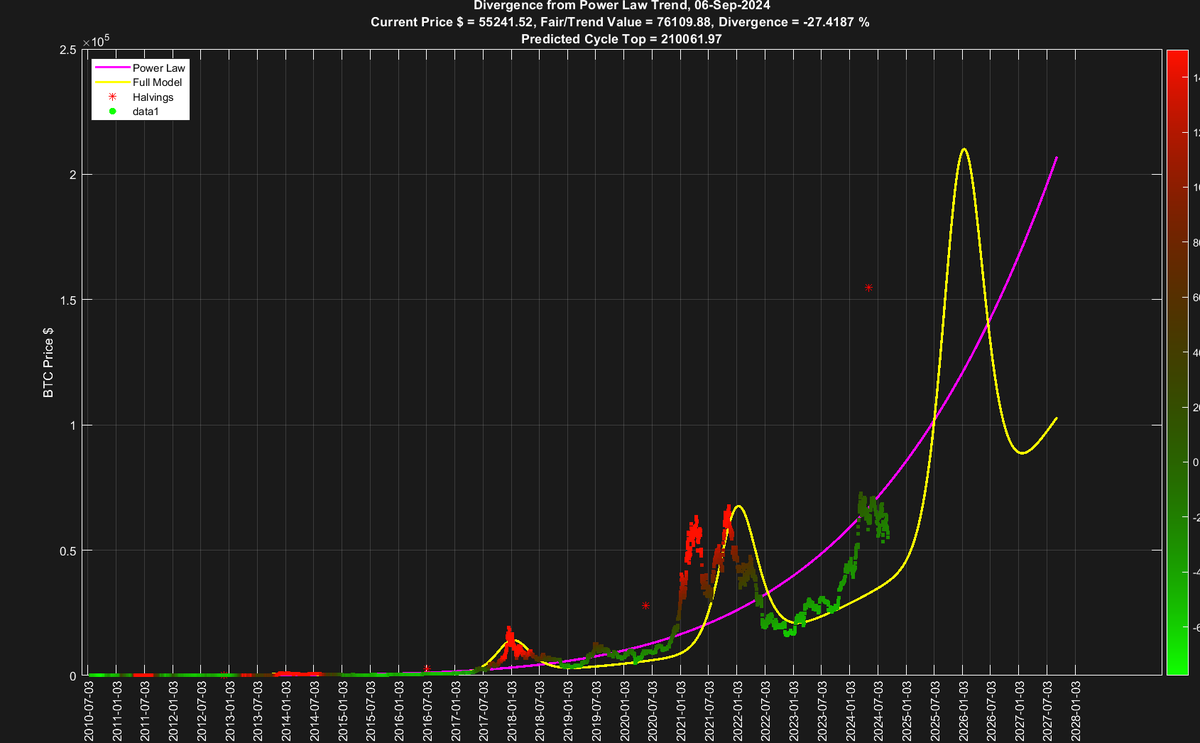Click the x-axis date label 2014-01-03
The width and height of the screenshot is (1200, 743).
pyautogui.click(x=286, y=710)
